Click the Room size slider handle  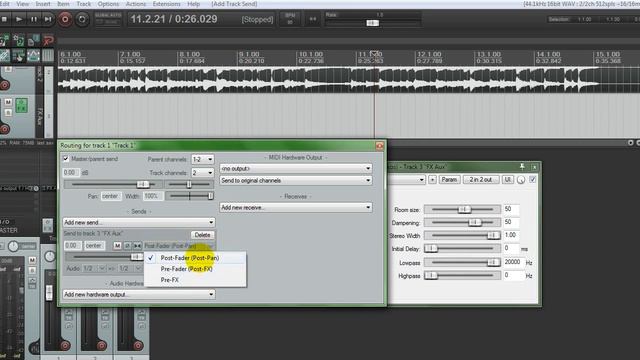(x=464, y=209)
